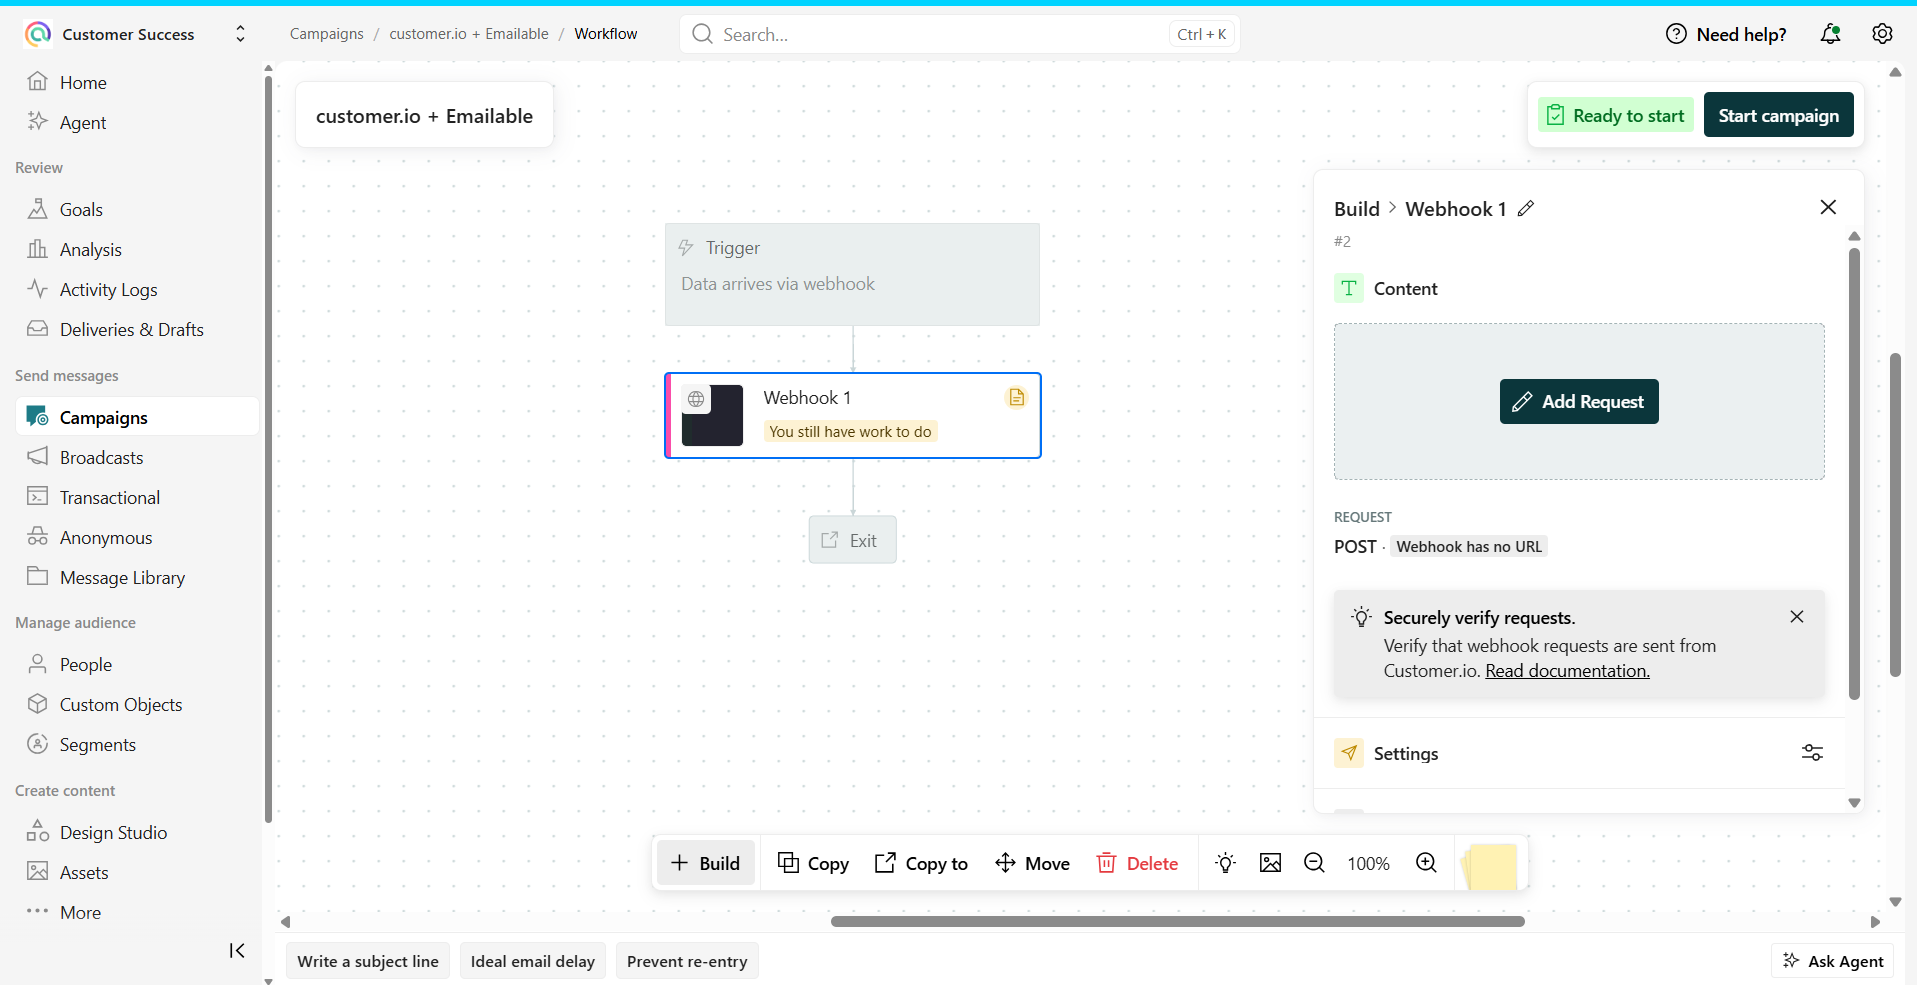Click the Customer.io logo icon
1917x985 pixels.
38,34
